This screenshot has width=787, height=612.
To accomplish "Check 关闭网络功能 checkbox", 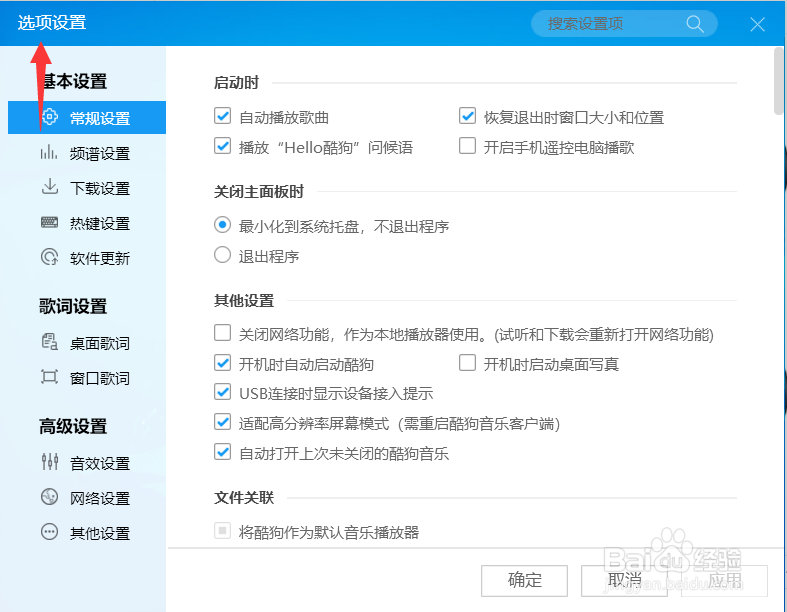I will (x=222, y=333).
